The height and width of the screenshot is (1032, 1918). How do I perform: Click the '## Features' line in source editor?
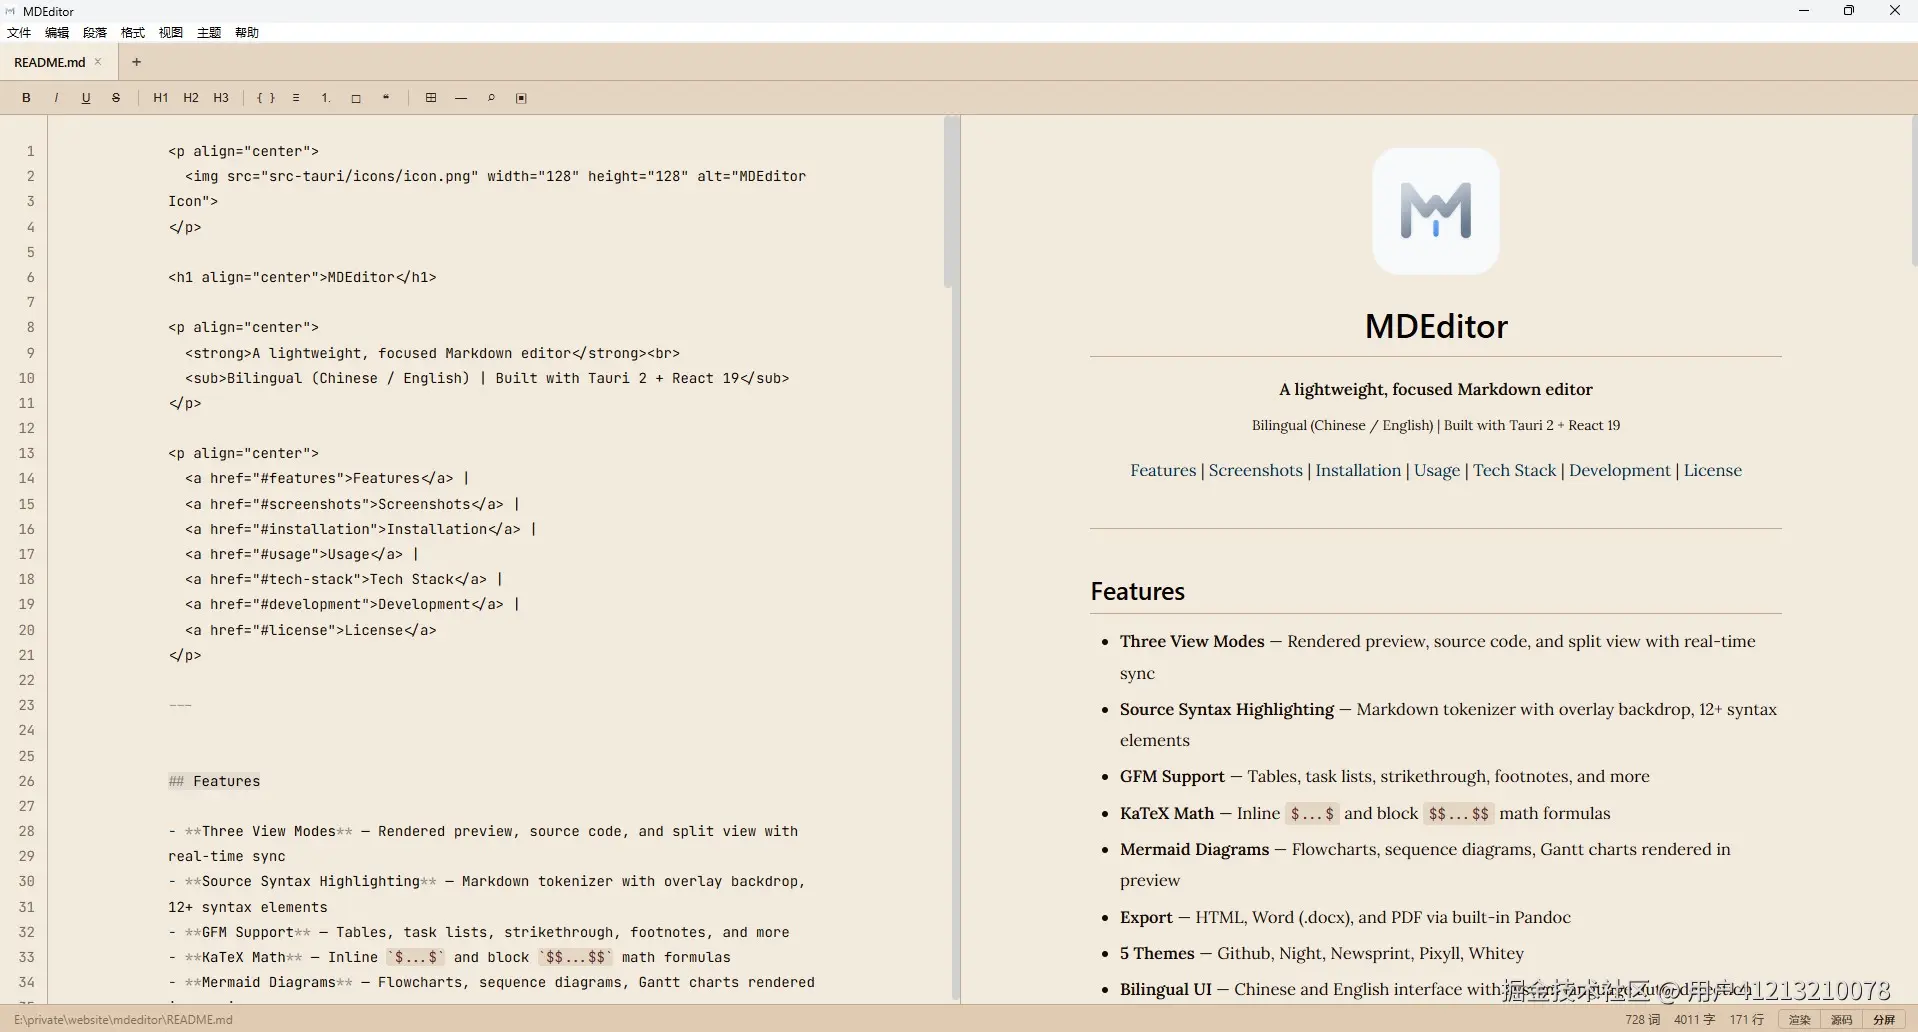pyautogui.click(x=214, y=781)
